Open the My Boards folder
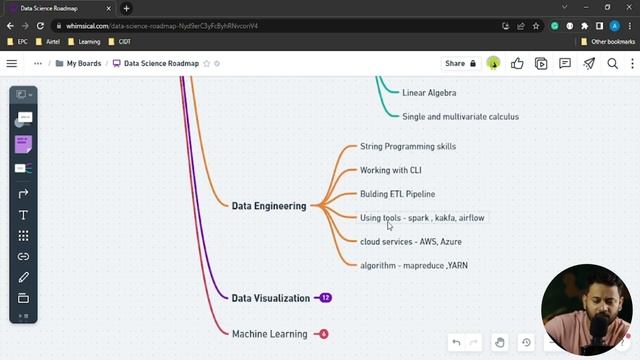 point(78,64)
